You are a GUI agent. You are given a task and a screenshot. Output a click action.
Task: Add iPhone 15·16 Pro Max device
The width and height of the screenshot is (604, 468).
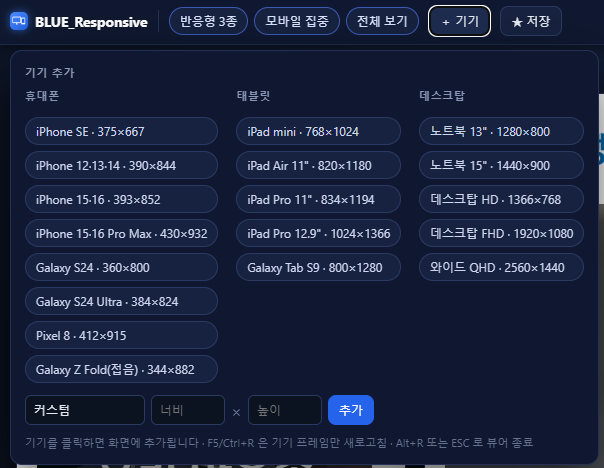pyautogui.click(x=121, y=233)
